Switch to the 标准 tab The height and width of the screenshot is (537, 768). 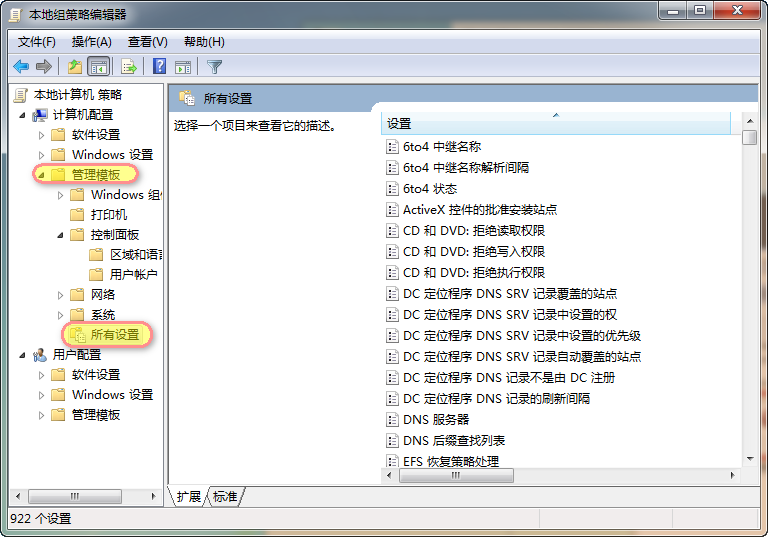tap(225, 496)
